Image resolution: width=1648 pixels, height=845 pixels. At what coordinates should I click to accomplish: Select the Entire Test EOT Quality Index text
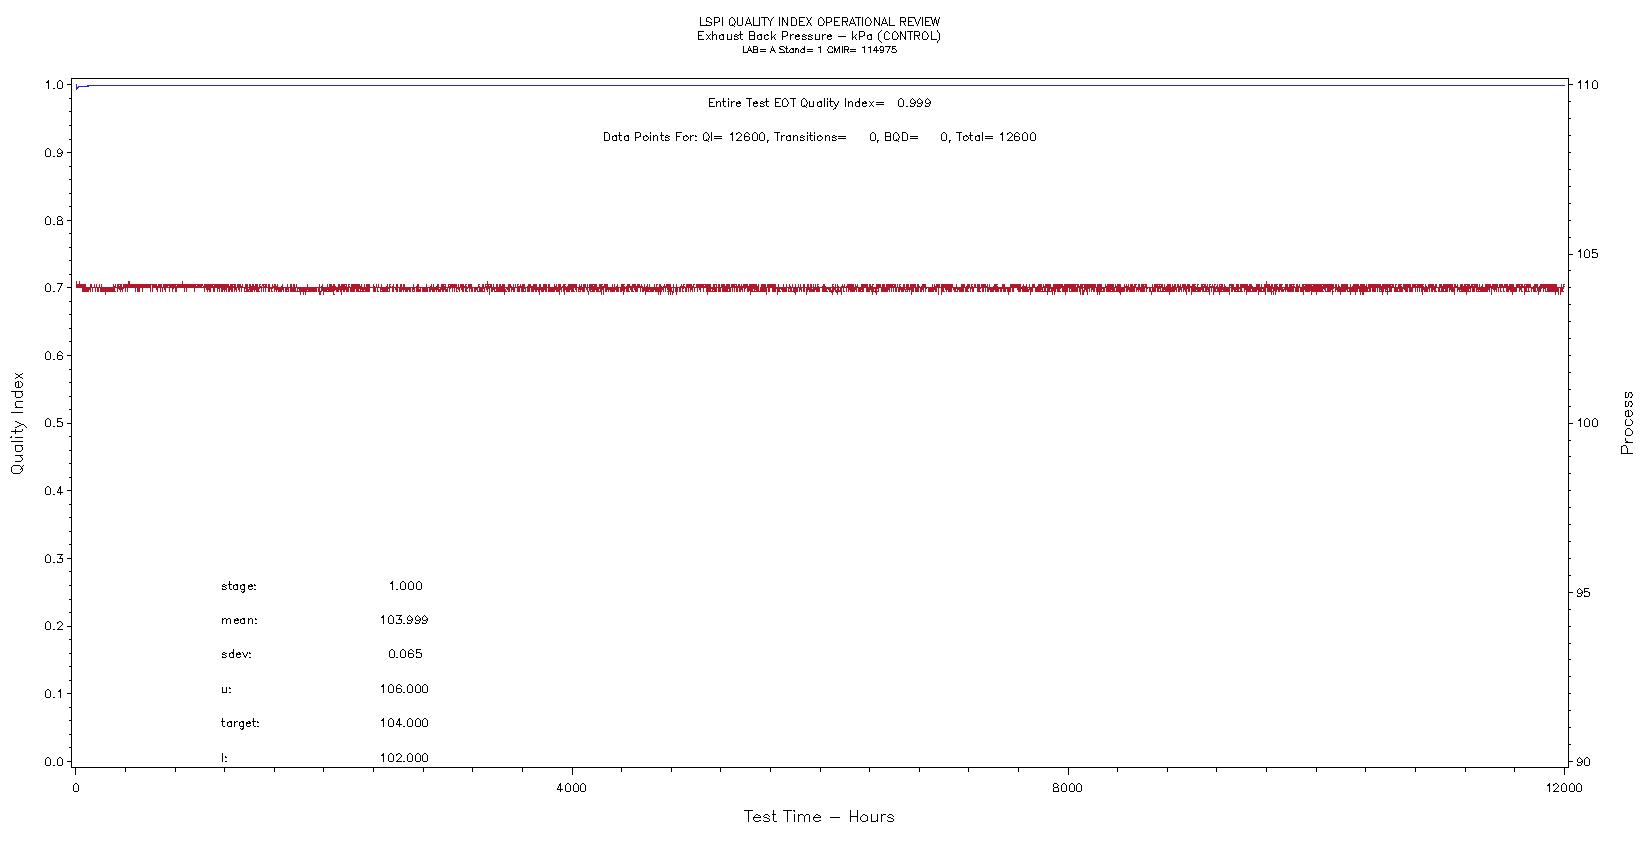point(819,103)
